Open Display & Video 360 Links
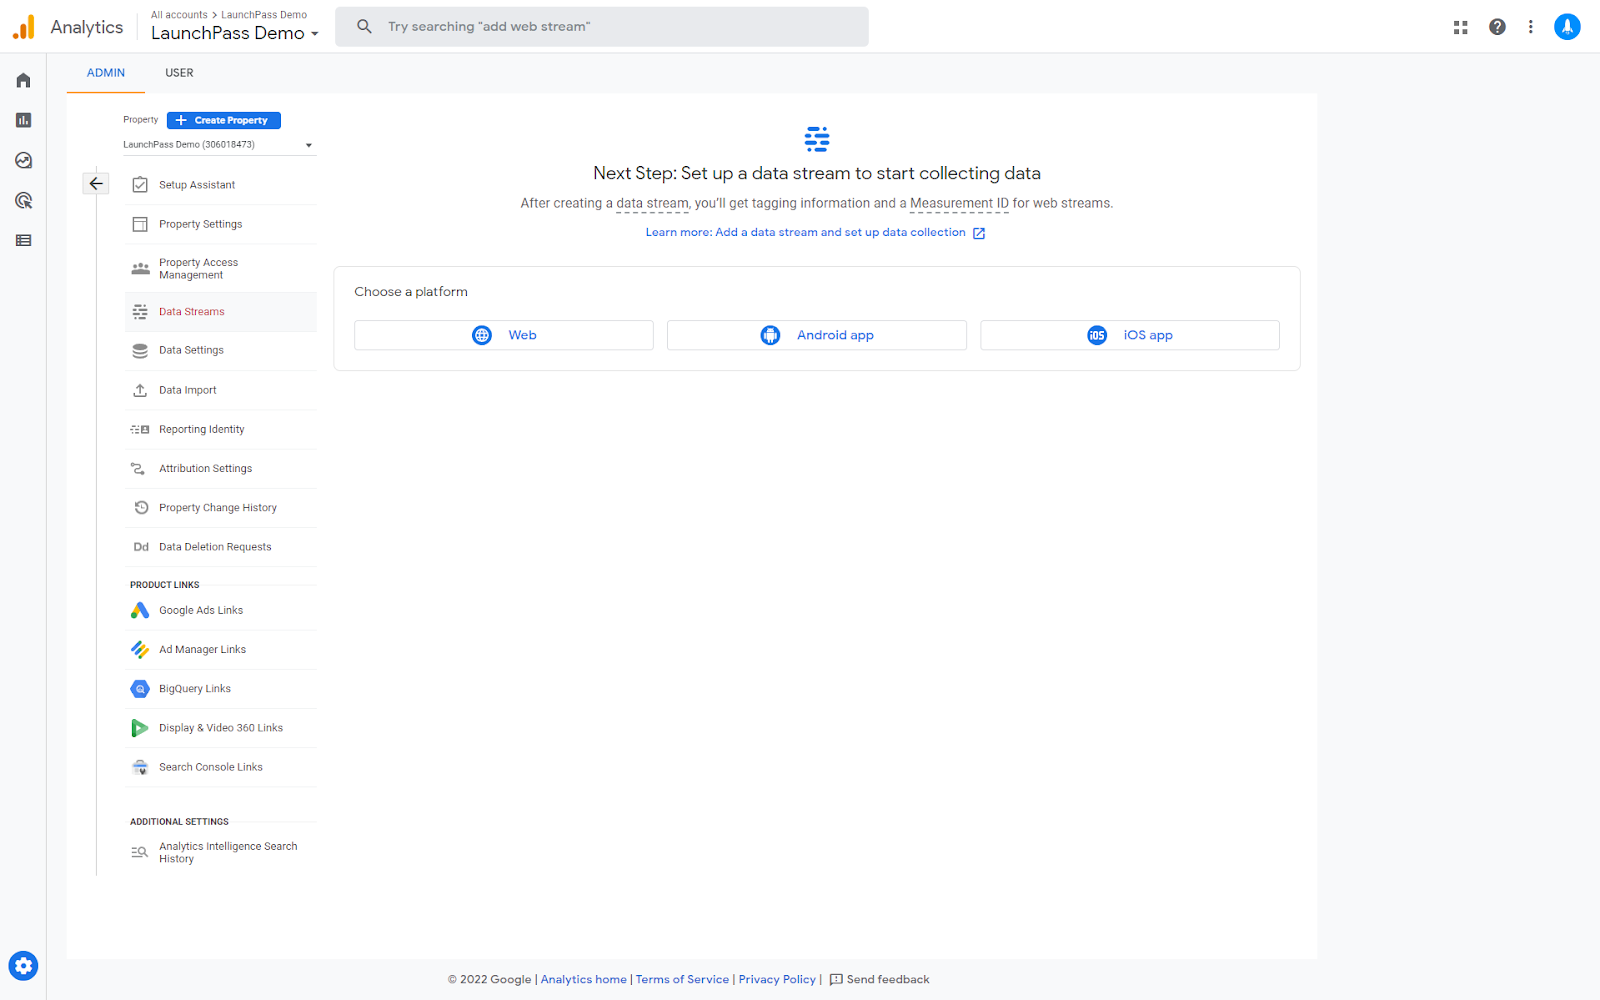The width and height of the screenshot is (1600, 1000). tap(220, 727)
